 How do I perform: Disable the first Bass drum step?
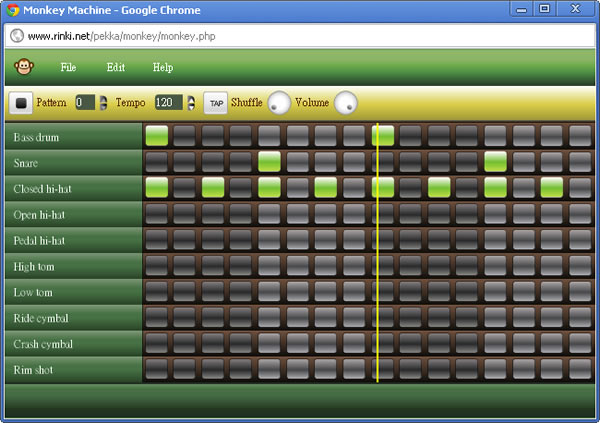click(x=156, y=135)
